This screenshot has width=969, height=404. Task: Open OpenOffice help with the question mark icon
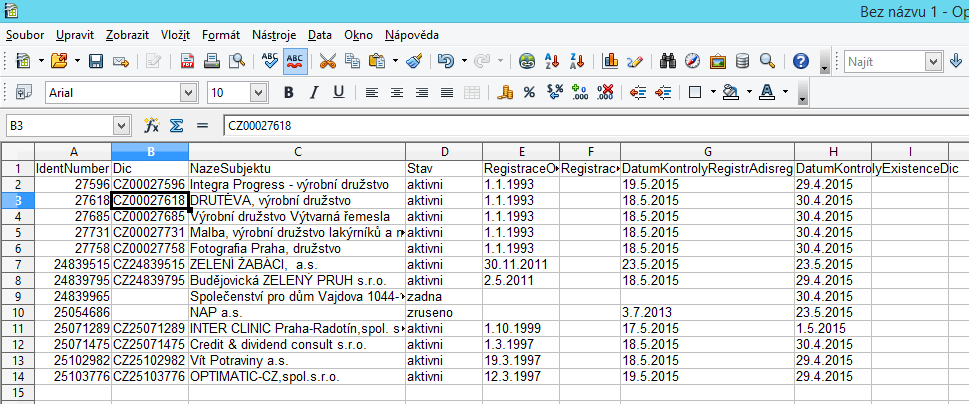(801, 61)
